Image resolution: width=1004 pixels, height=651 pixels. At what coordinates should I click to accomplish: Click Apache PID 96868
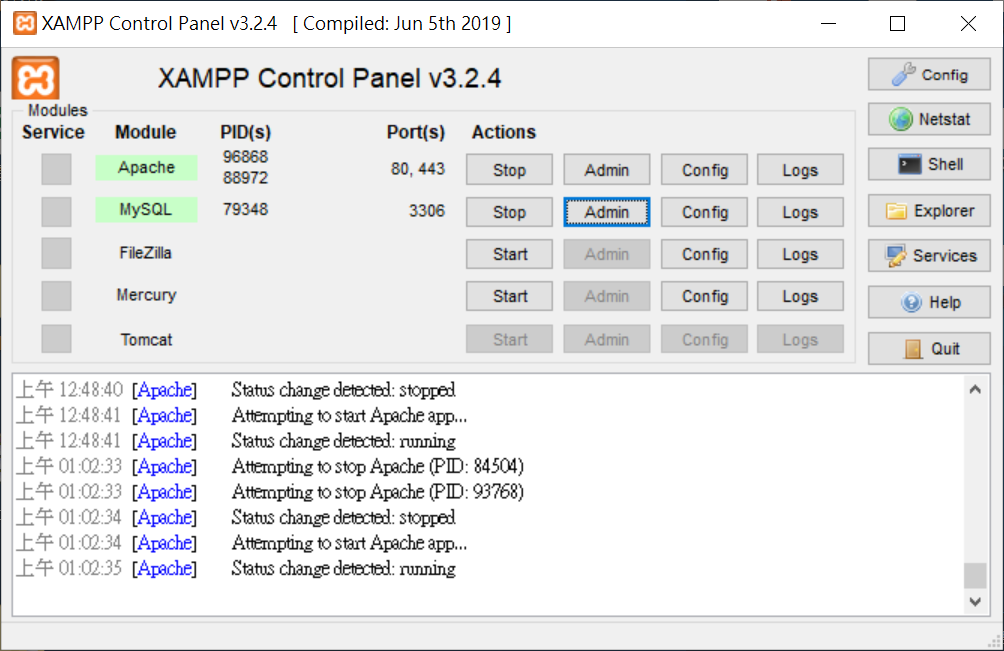(245, 157)
